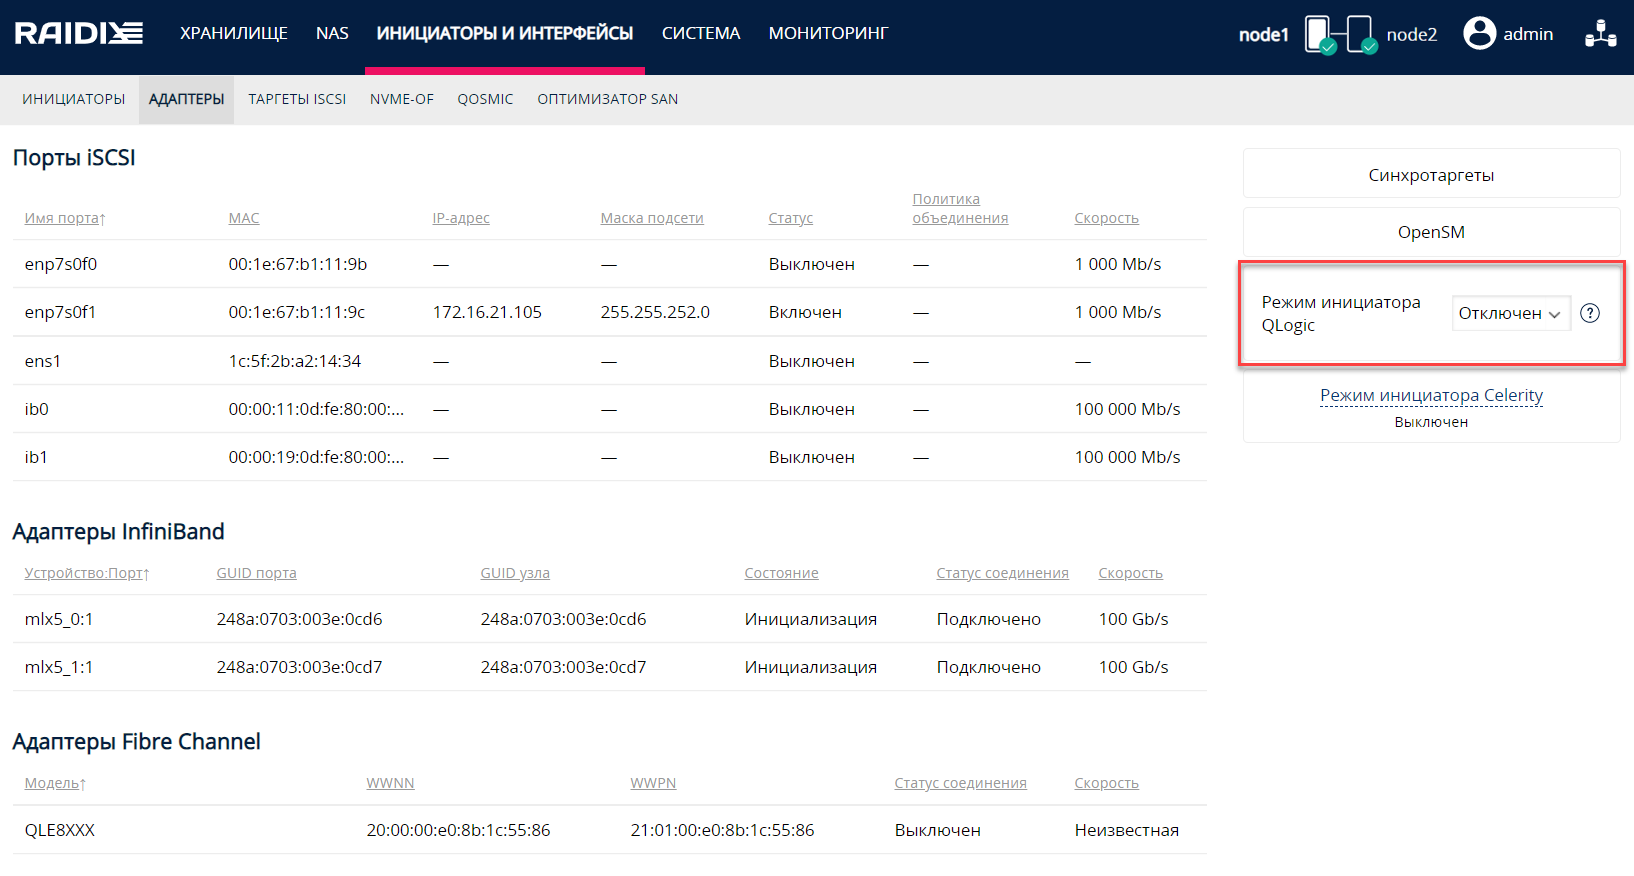Click IP address 172.16.21.105
The height and width of the screenshot is (876, 1634).
(x=487, y=312)
